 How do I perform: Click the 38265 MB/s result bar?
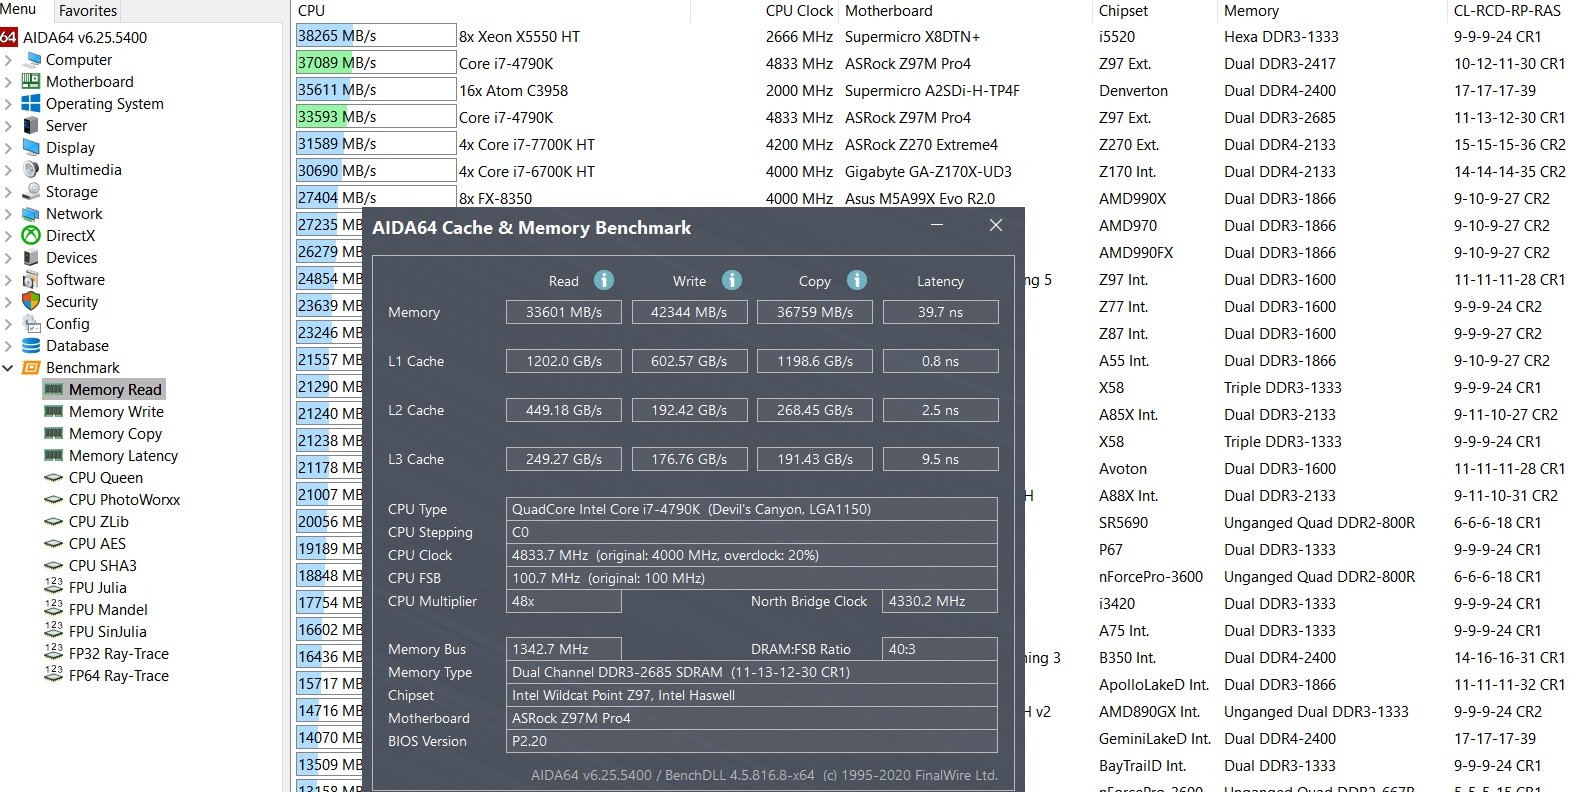376,36
